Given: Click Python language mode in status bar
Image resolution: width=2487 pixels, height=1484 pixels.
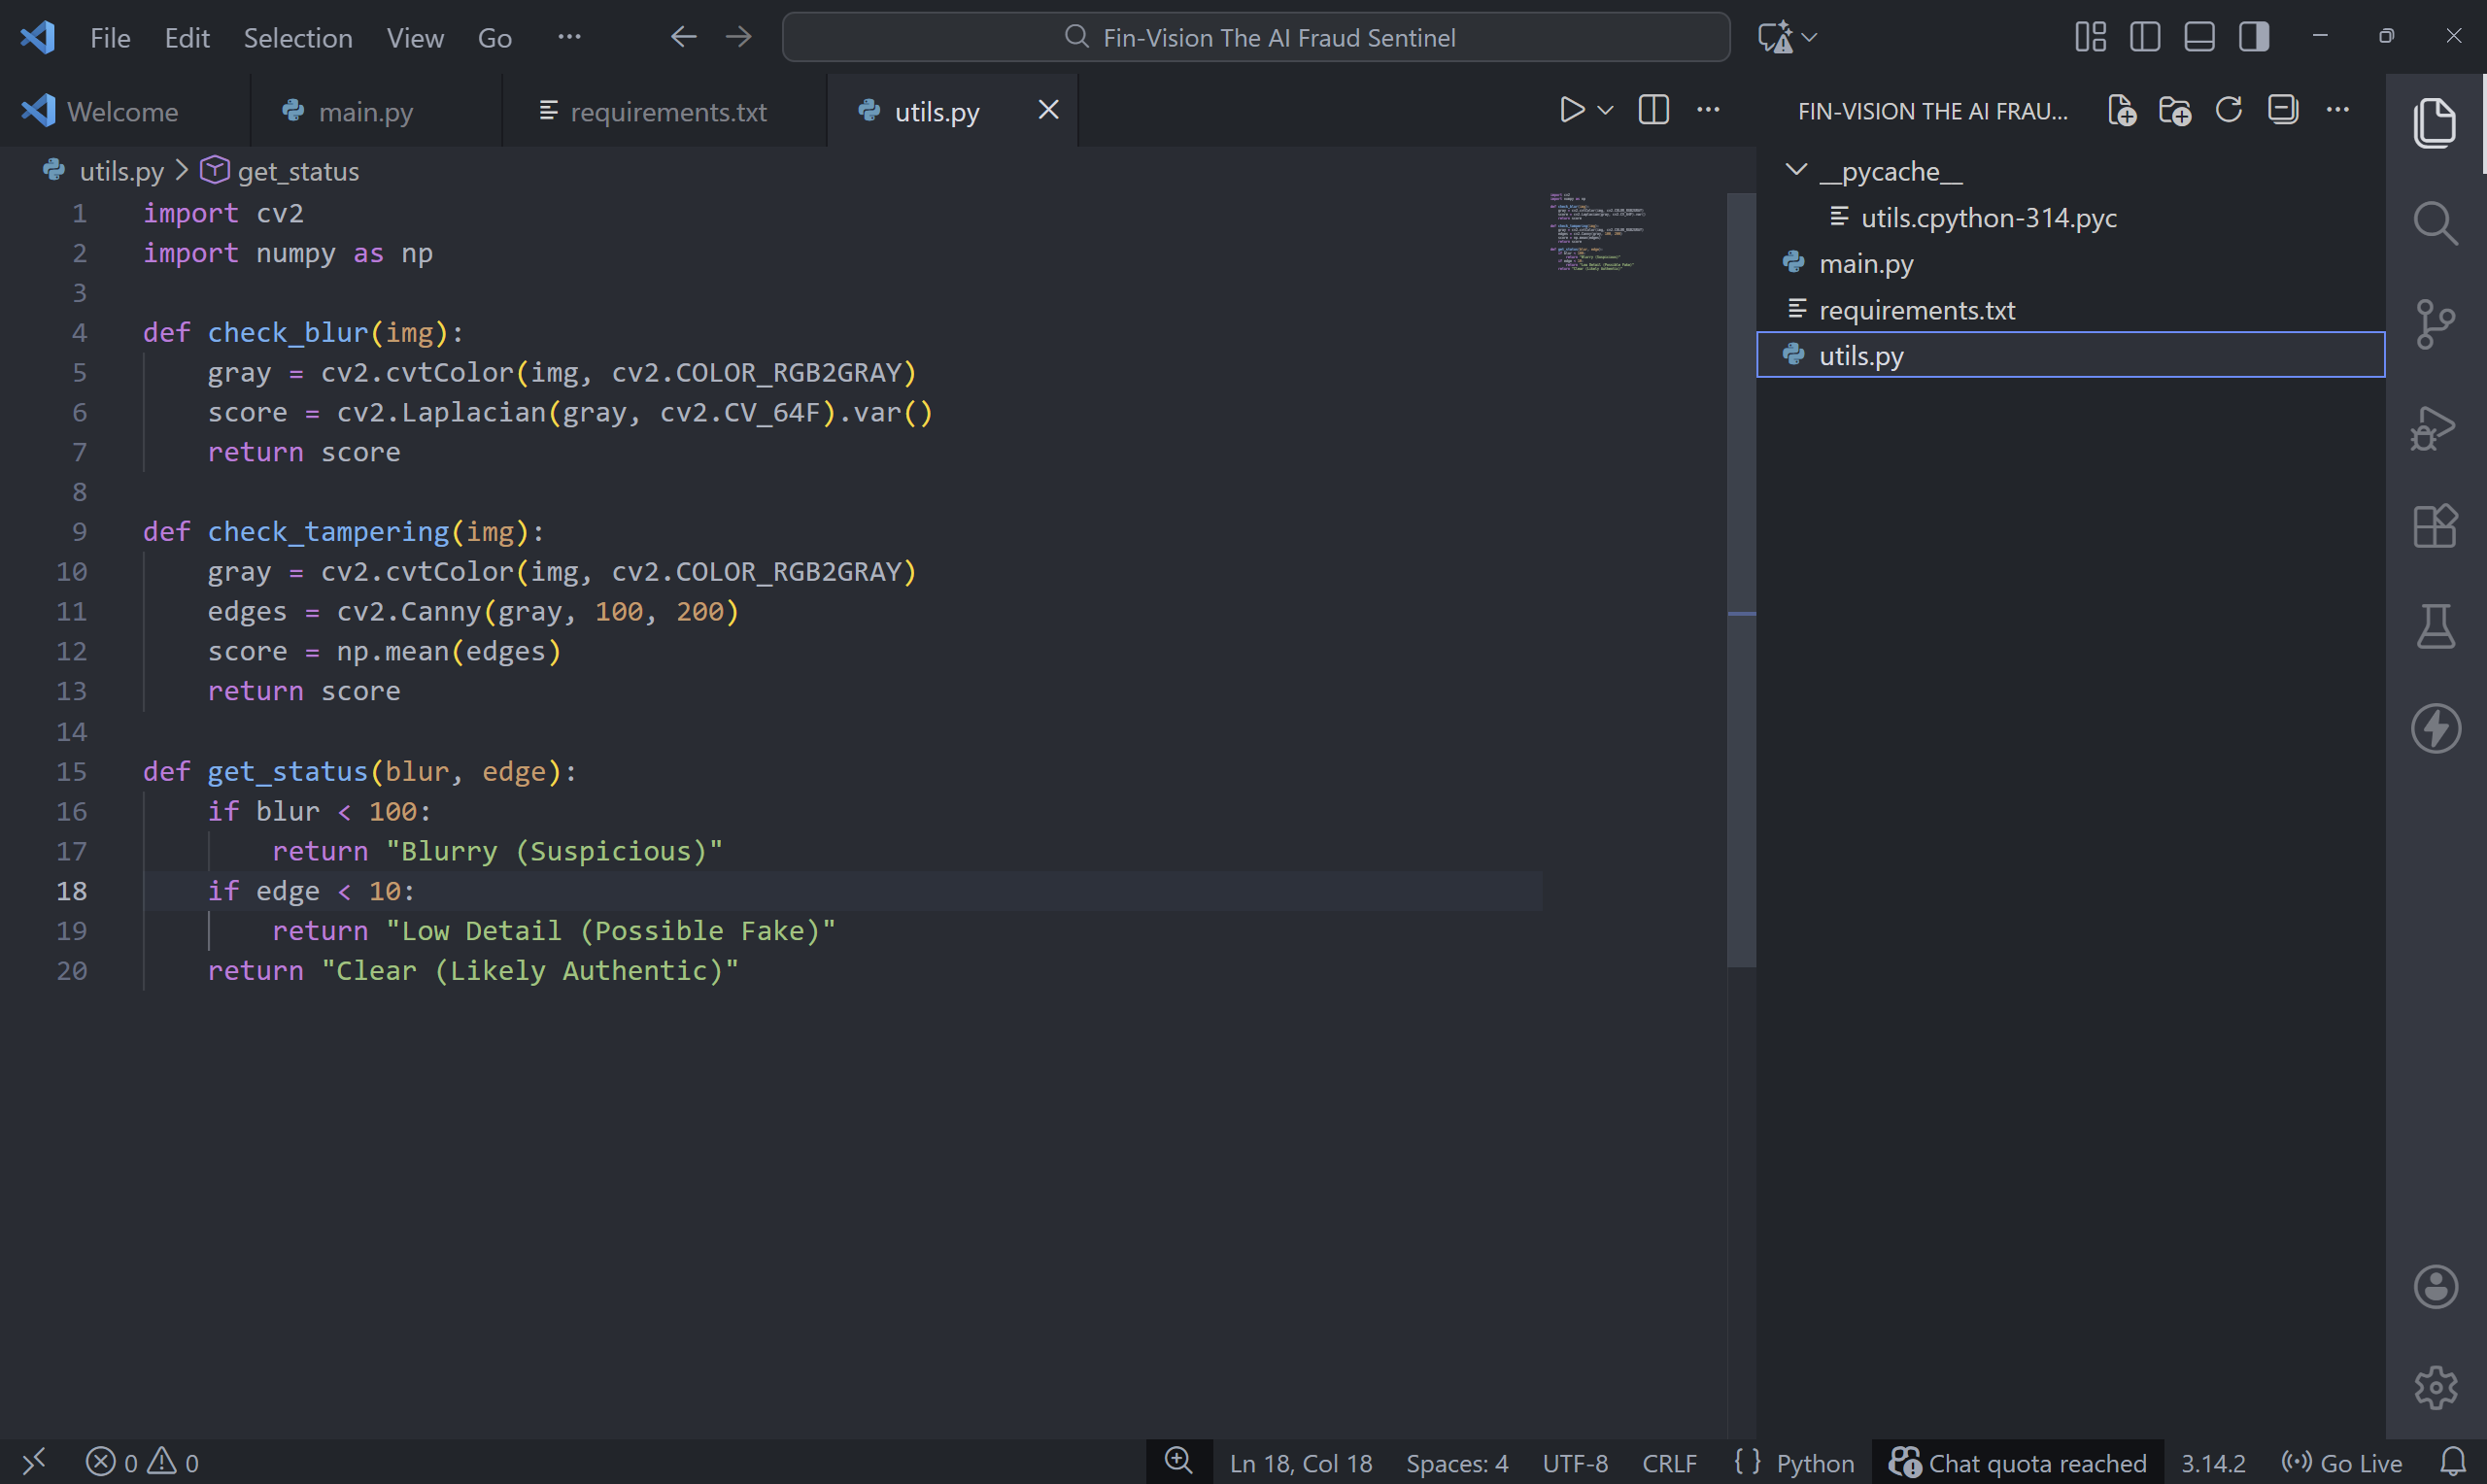Looking at the screenshot, I should click(x=1814, y=1463).
